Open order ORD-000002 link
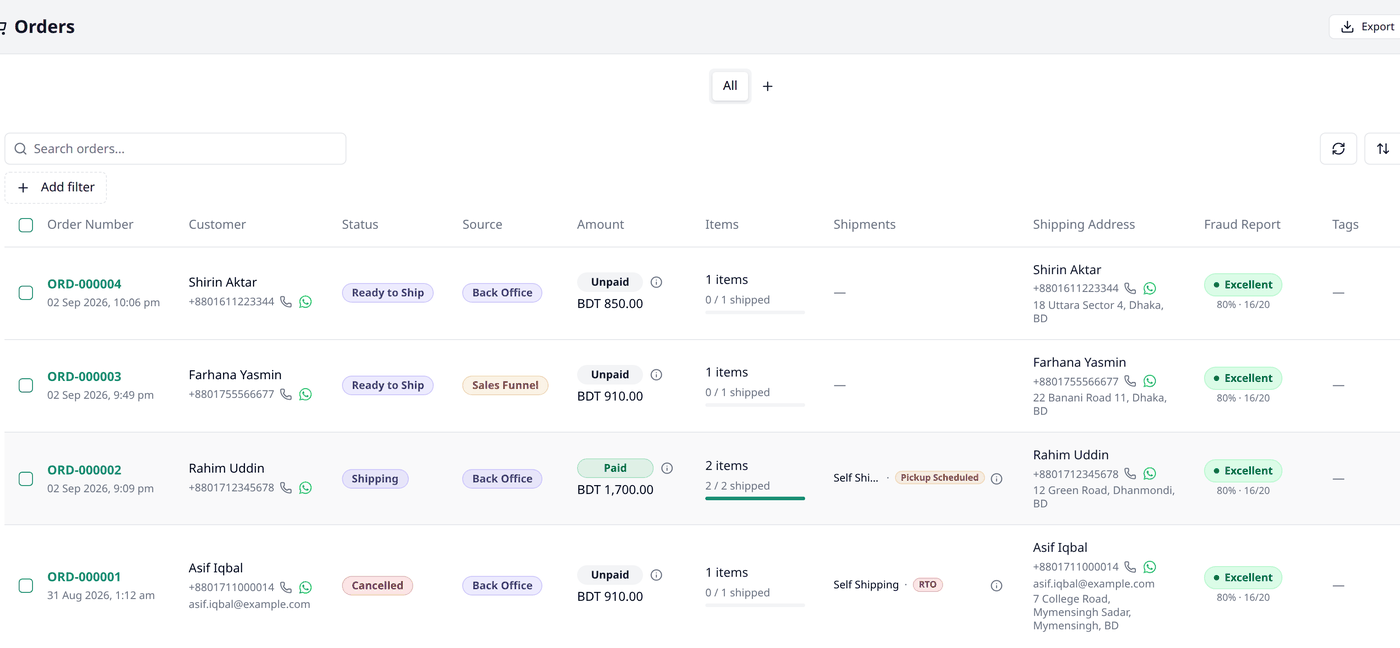Image resolution: width=1400 pixels, height=648 pixels. pos(84,470)
